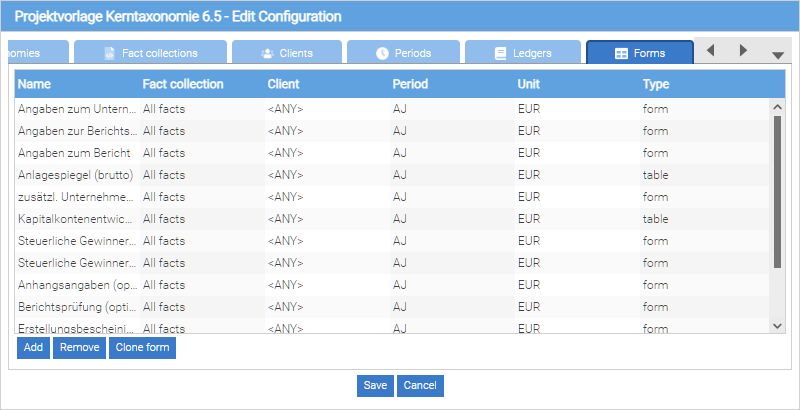800x410 pixels.
Task: Sort by the Name column header
Action: pos(35,84)
